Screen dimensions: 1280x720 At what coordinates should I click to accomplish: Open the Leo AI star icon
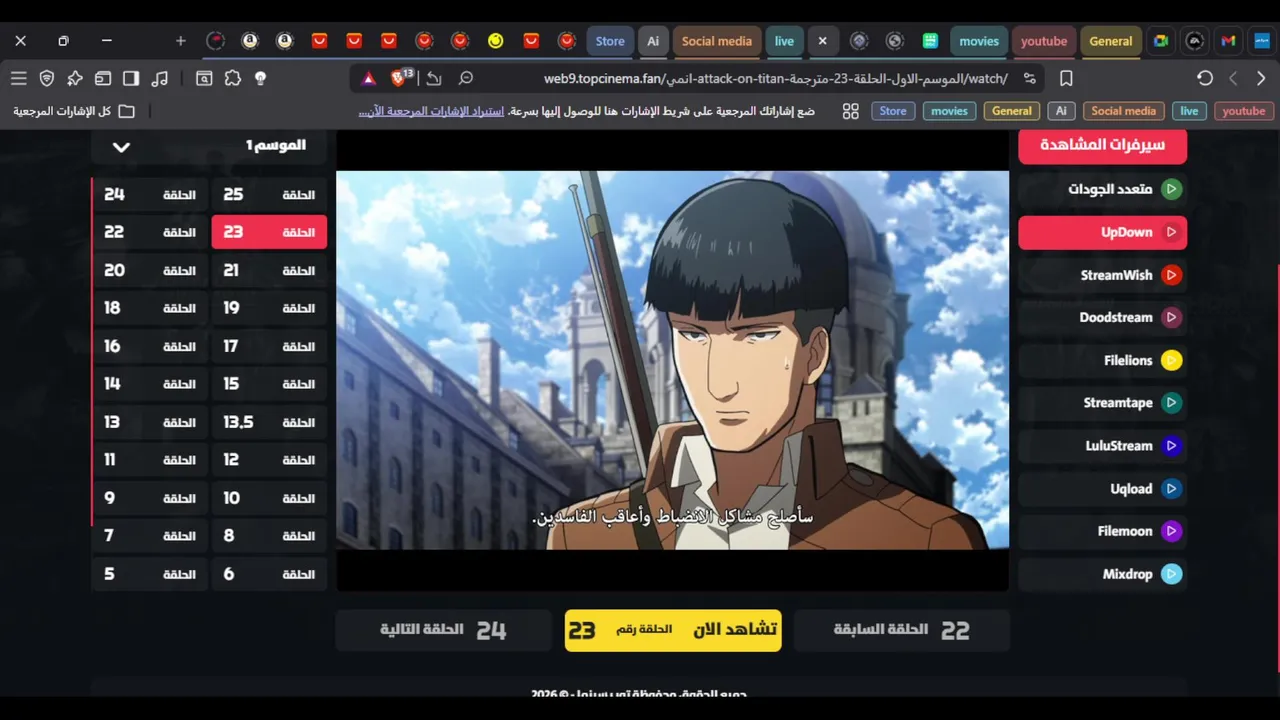tap(75, 78)
